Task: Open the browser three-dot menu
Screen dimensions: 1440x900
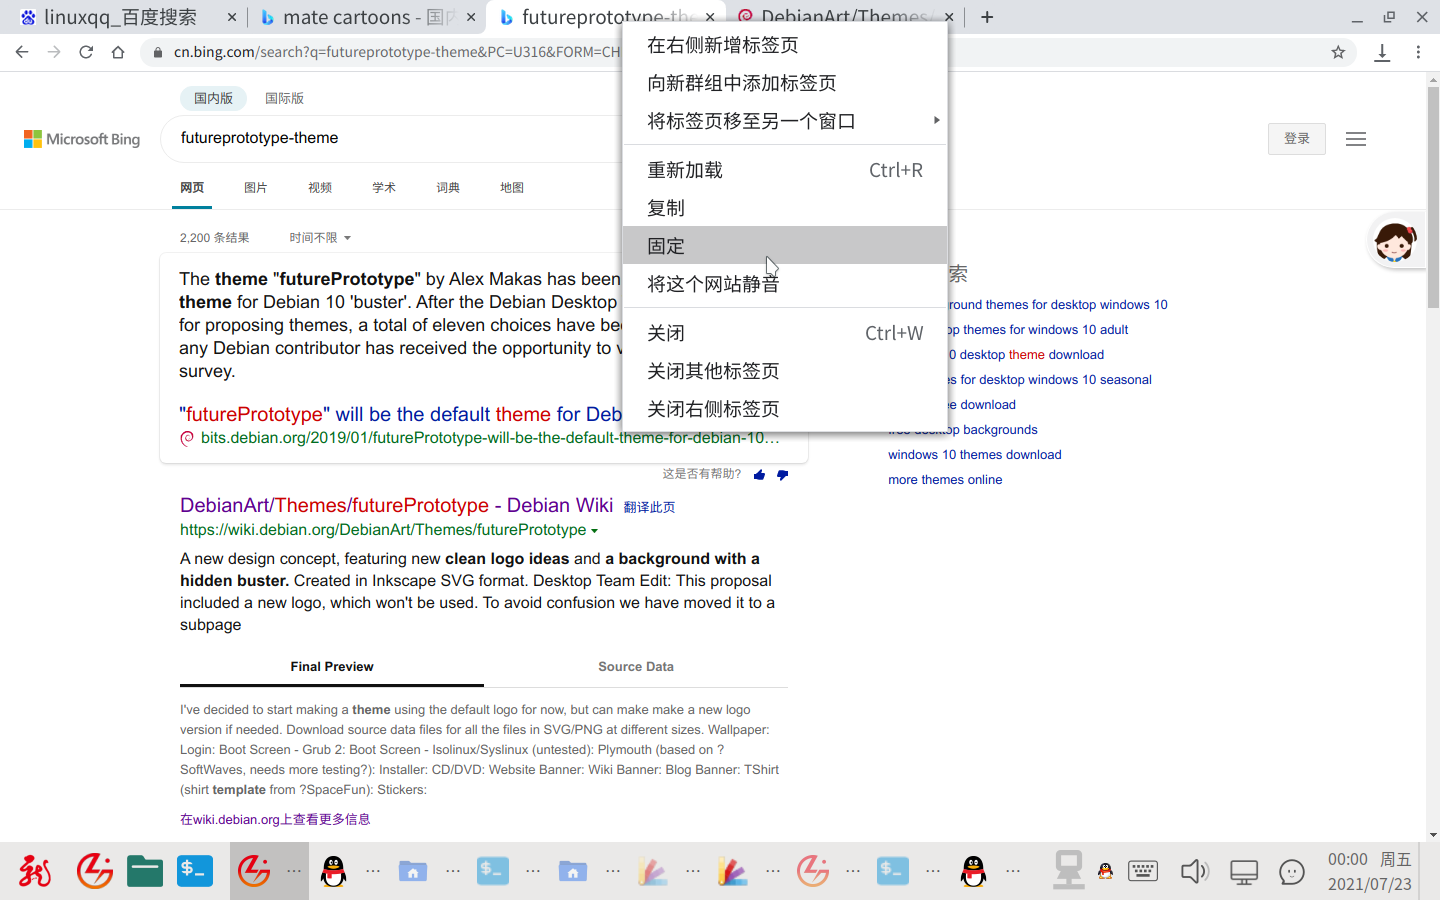Action: (x=1418, y=52)
